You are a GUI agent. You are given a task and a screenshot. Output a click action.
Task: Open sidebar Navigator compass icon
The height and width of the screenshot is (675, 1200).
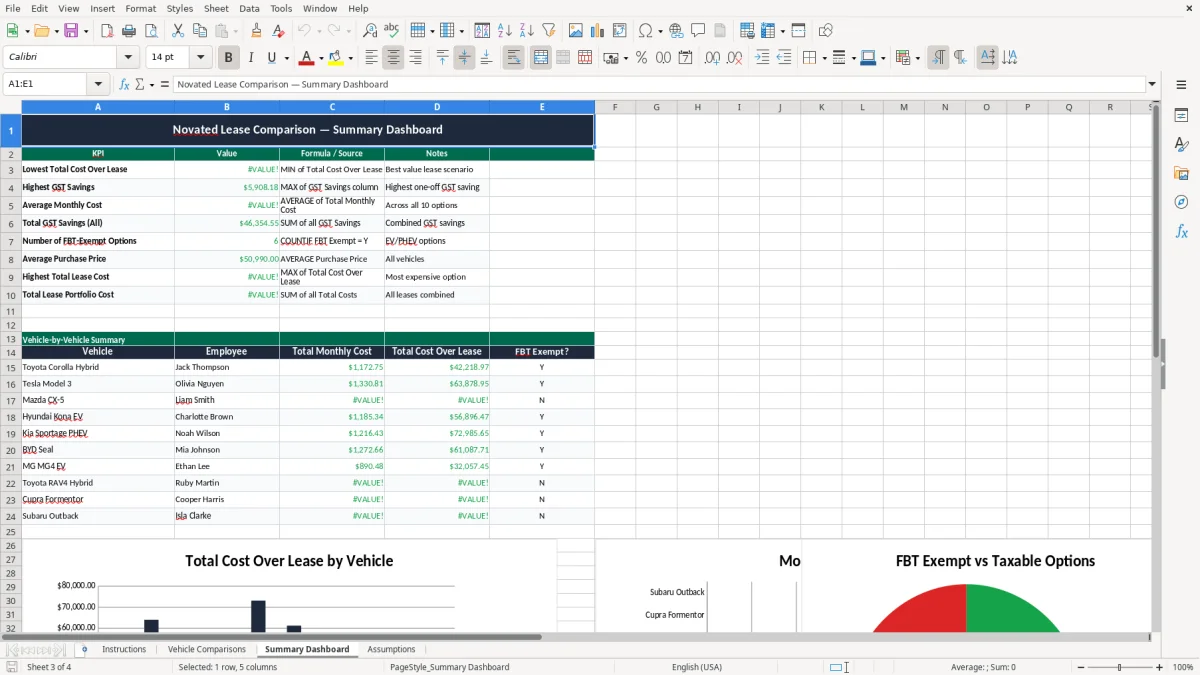pyautogui.click(x=1181, y=202)
